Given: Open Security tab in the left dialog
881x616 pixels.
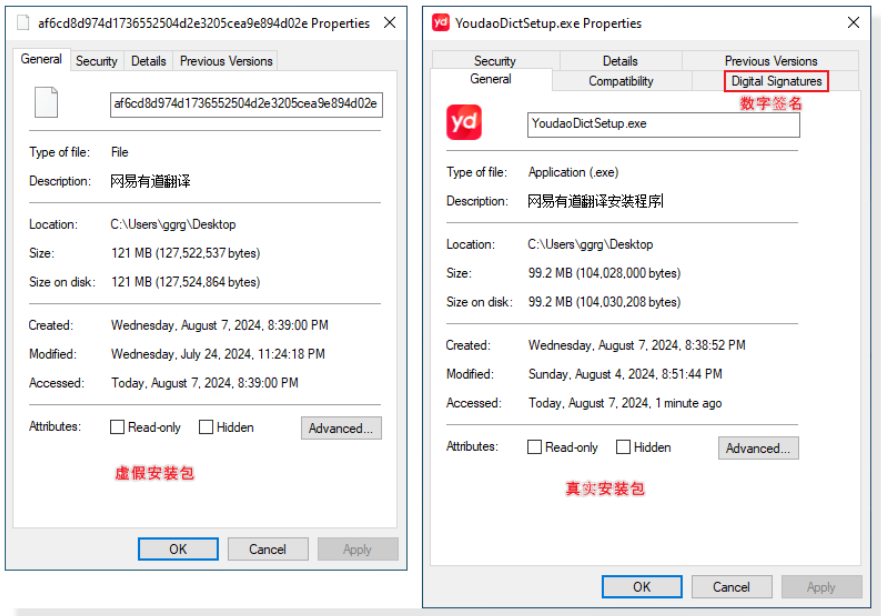Looking at the screenshot, I should 96,61.
